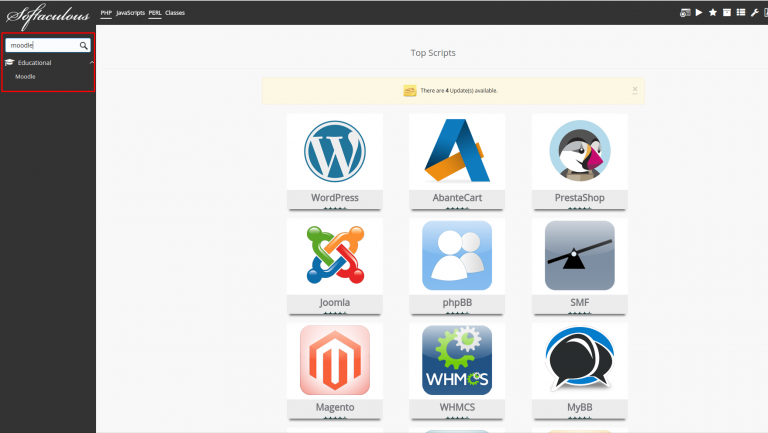Open the installations box icon
Image resolution: width=768 pixels, height=433 pixels.
pos(727,12)
